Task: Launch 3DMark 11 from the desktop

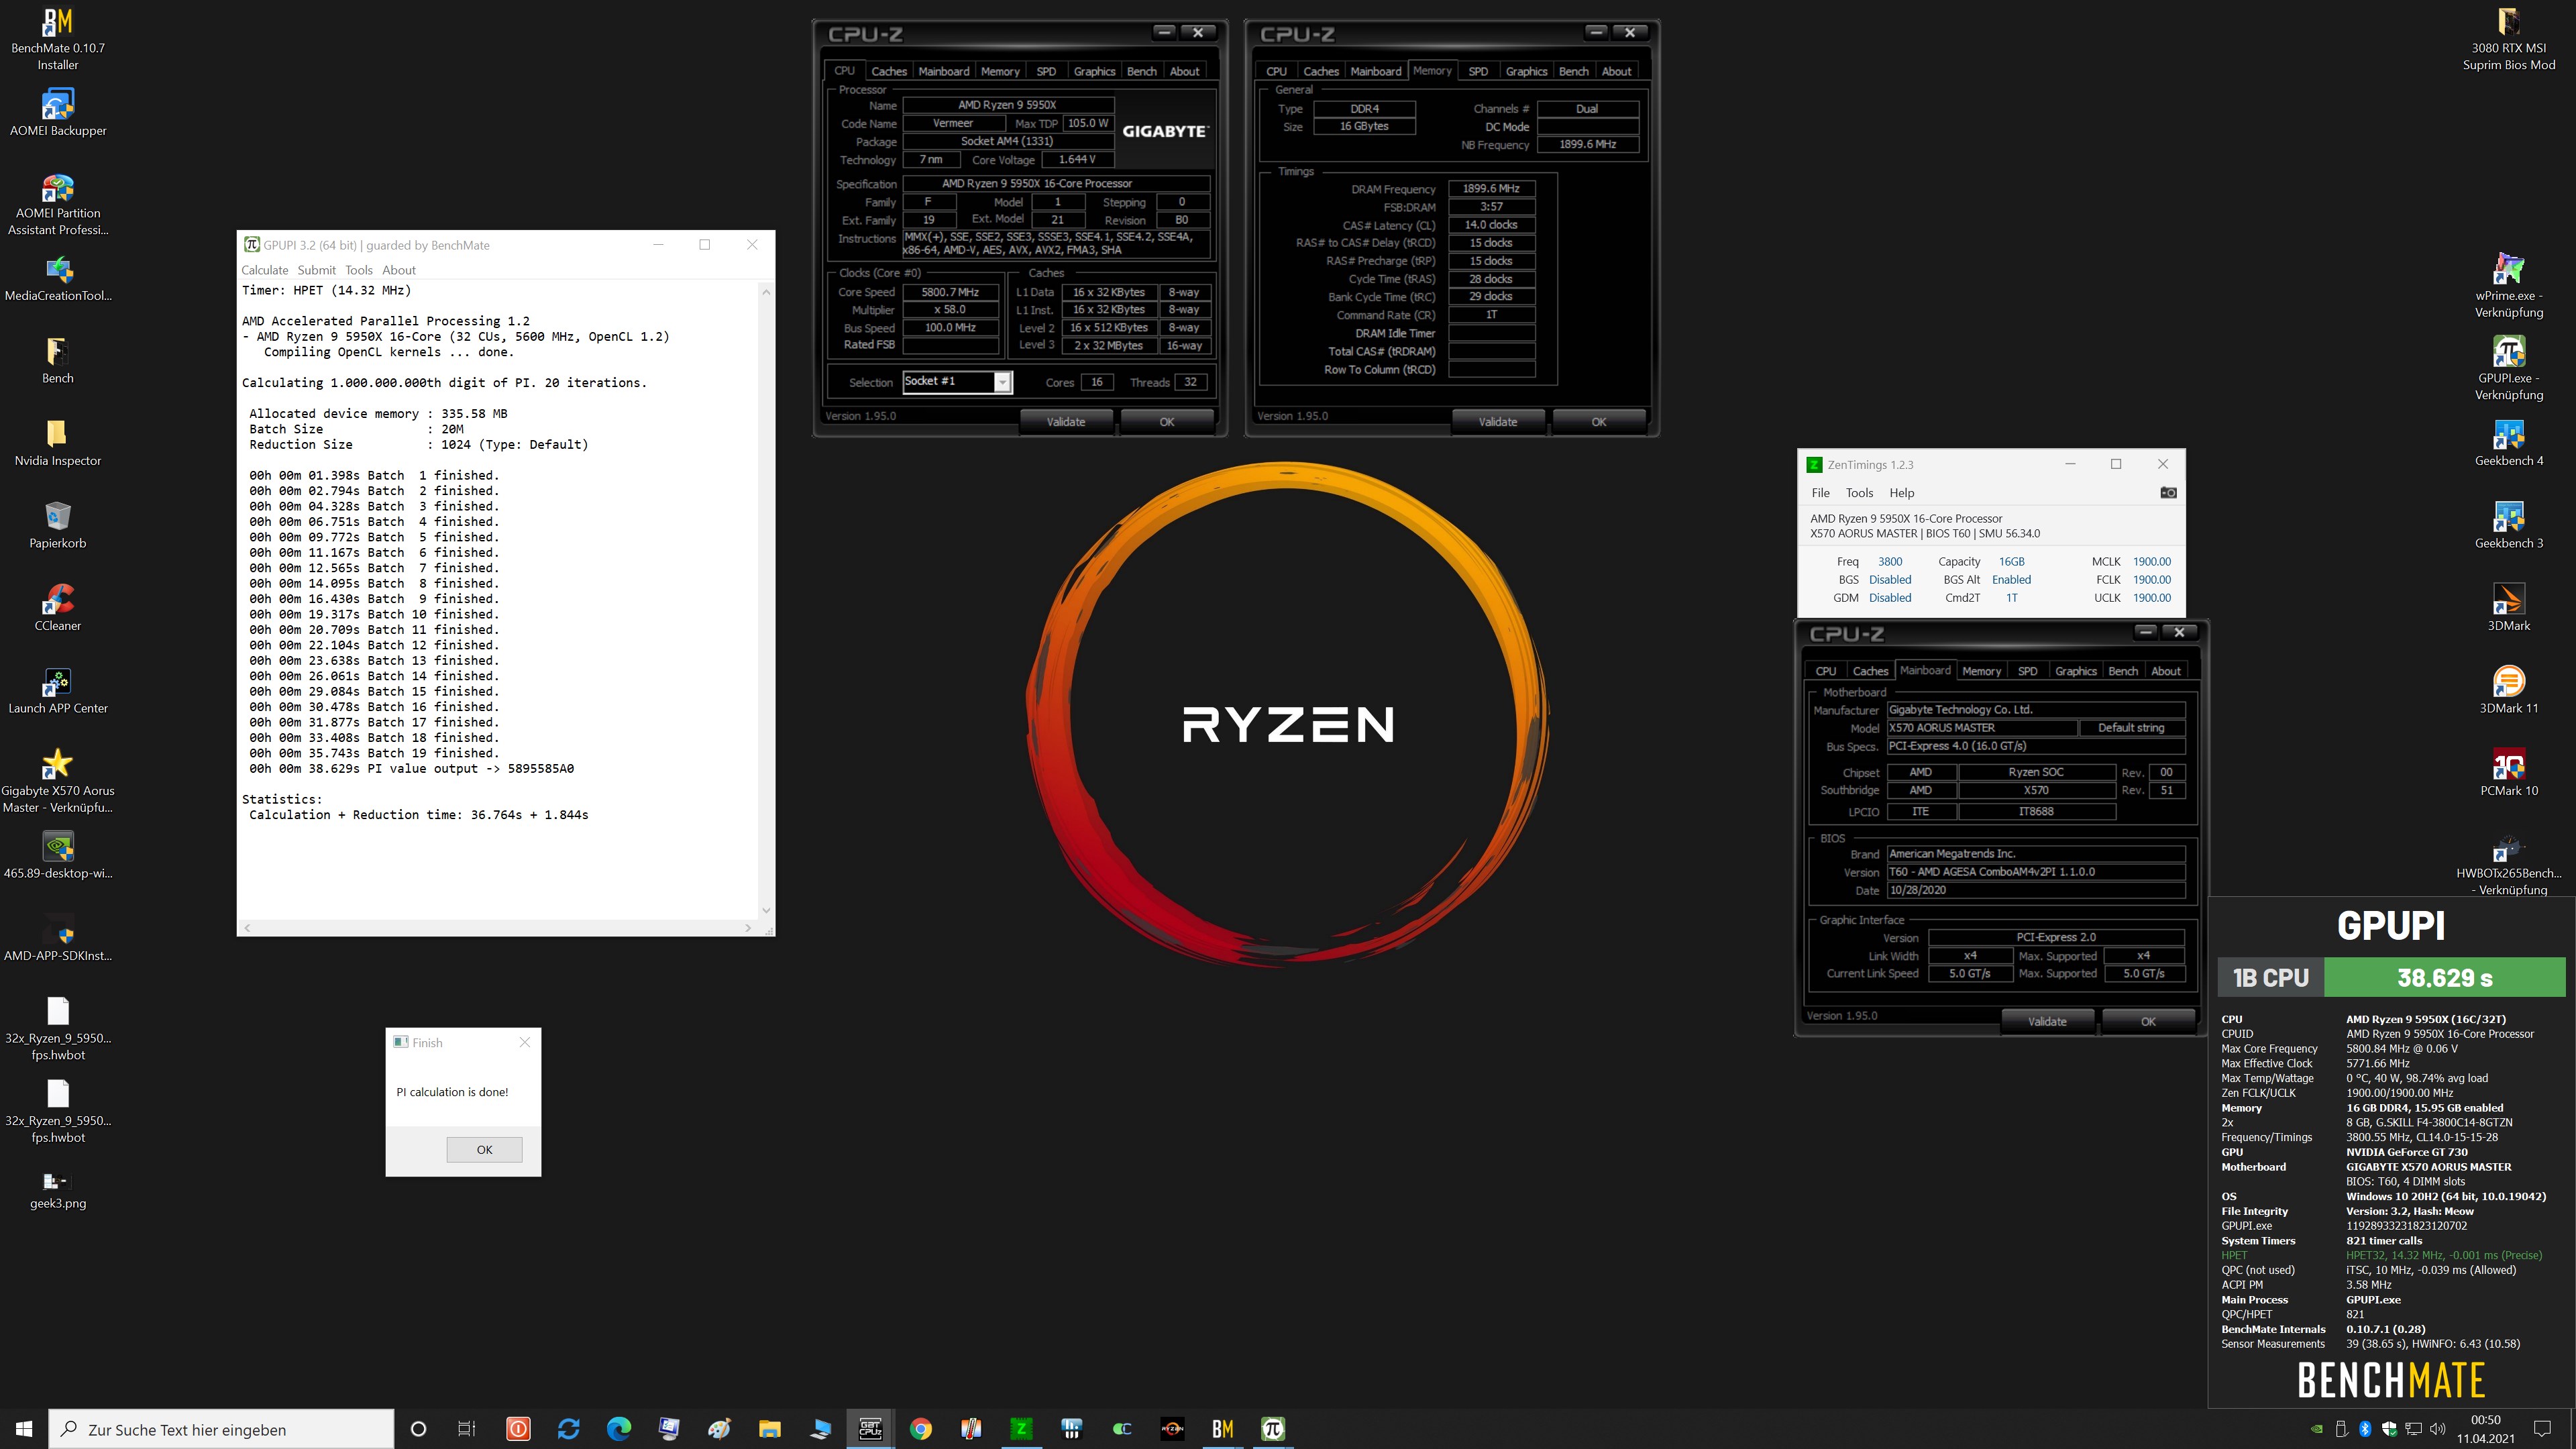Action: point(2508,690)
